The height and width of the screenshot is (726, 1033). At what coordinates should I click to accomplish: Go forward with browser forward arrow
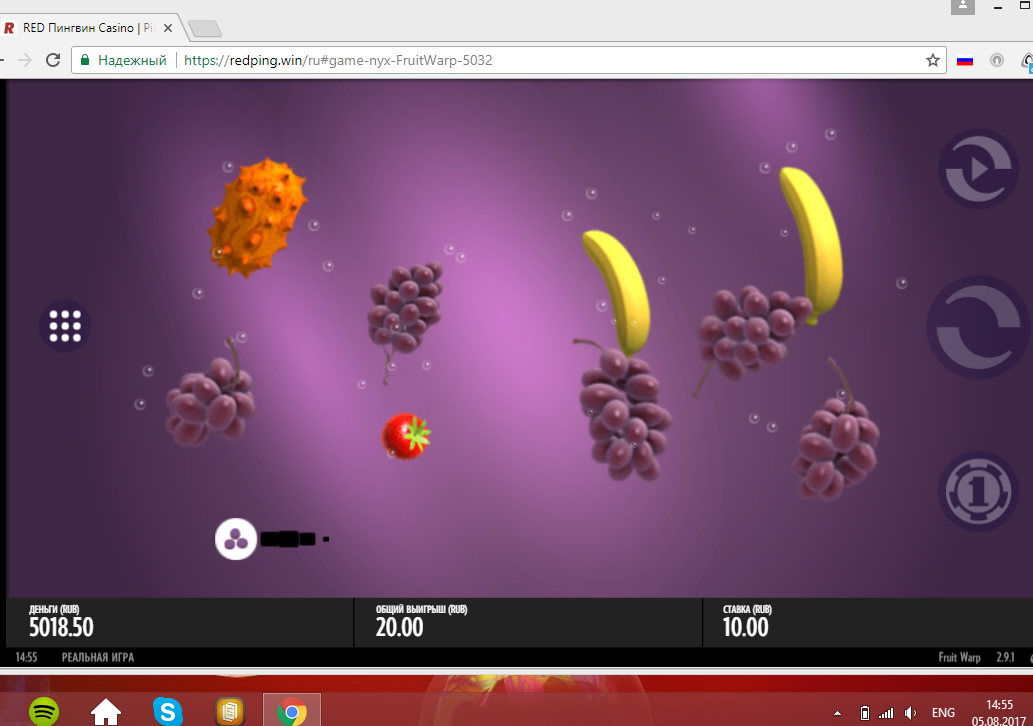point(25,60)
